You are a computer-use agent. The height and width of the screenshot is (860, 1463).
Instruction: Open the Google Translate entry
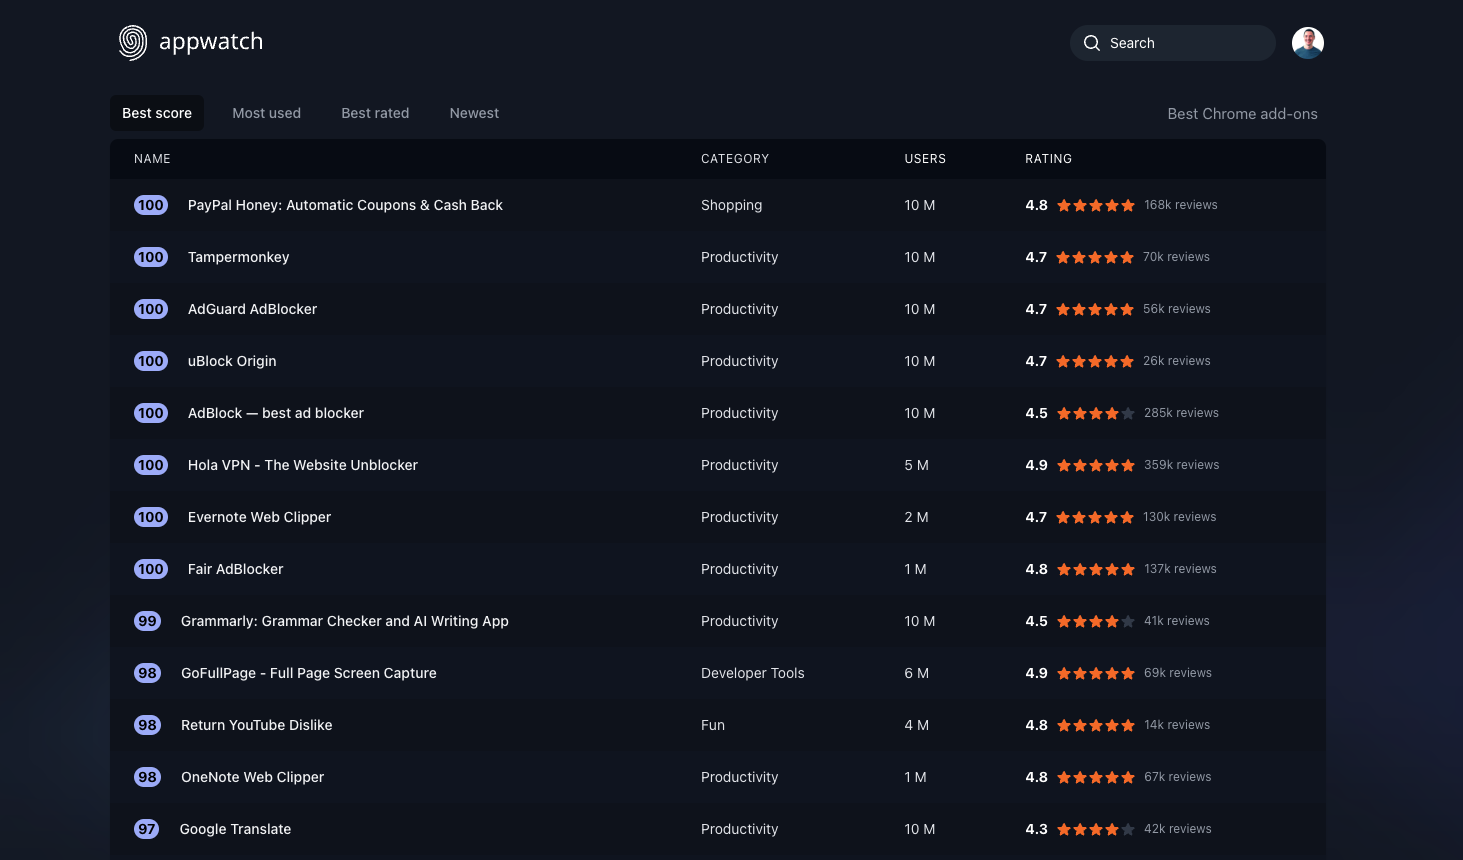coord(235,829)
